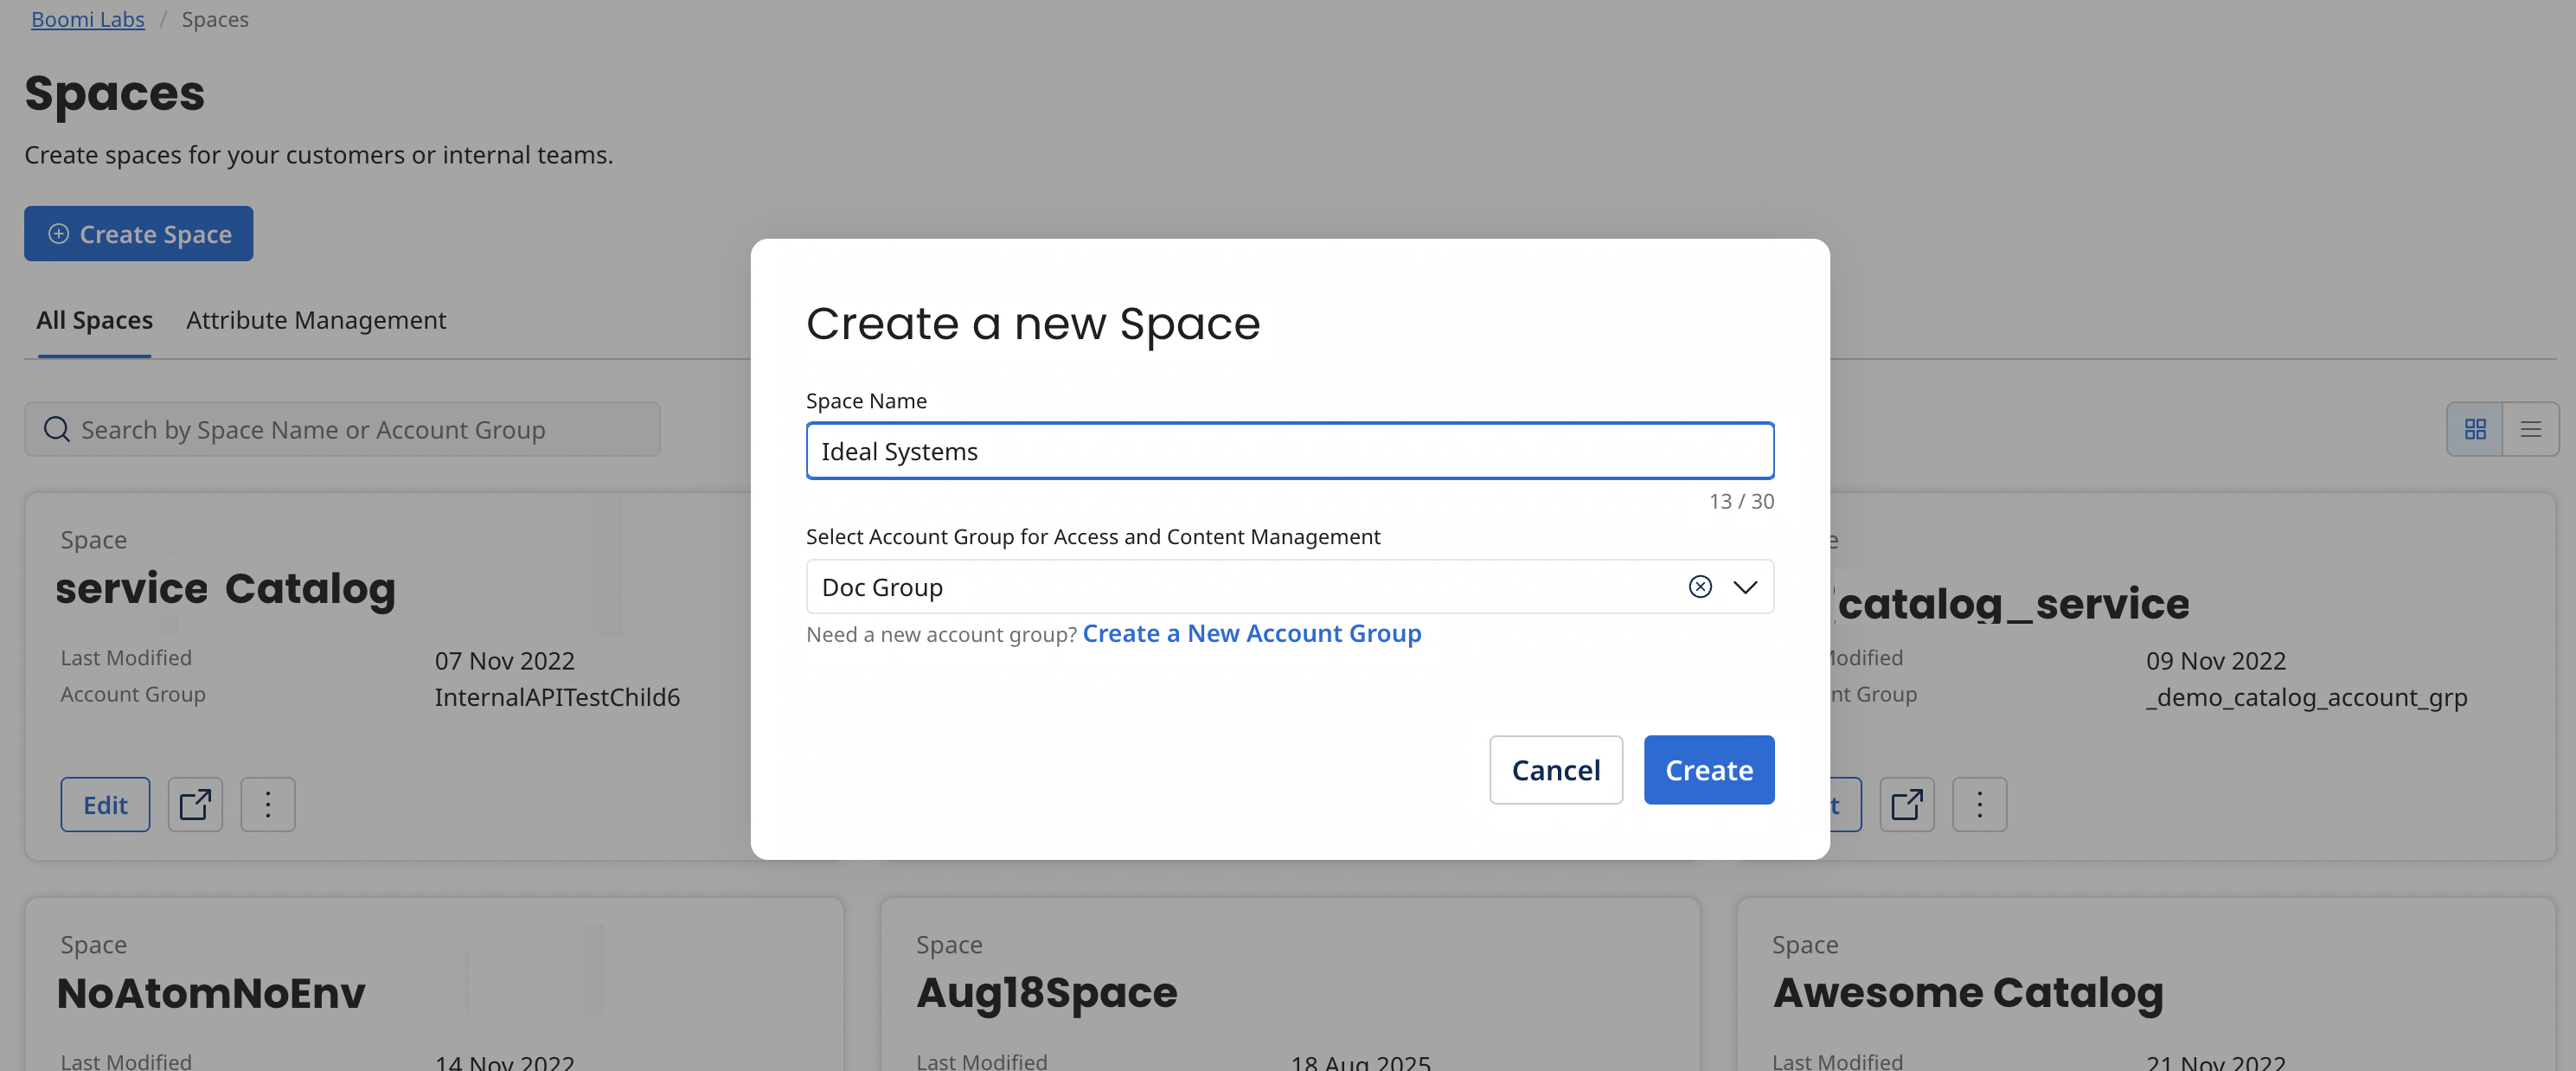The height and width of the screenshot is (1071, 2576).
Task: Select the All Spaces tab
Action: click(x=94, y=320)
